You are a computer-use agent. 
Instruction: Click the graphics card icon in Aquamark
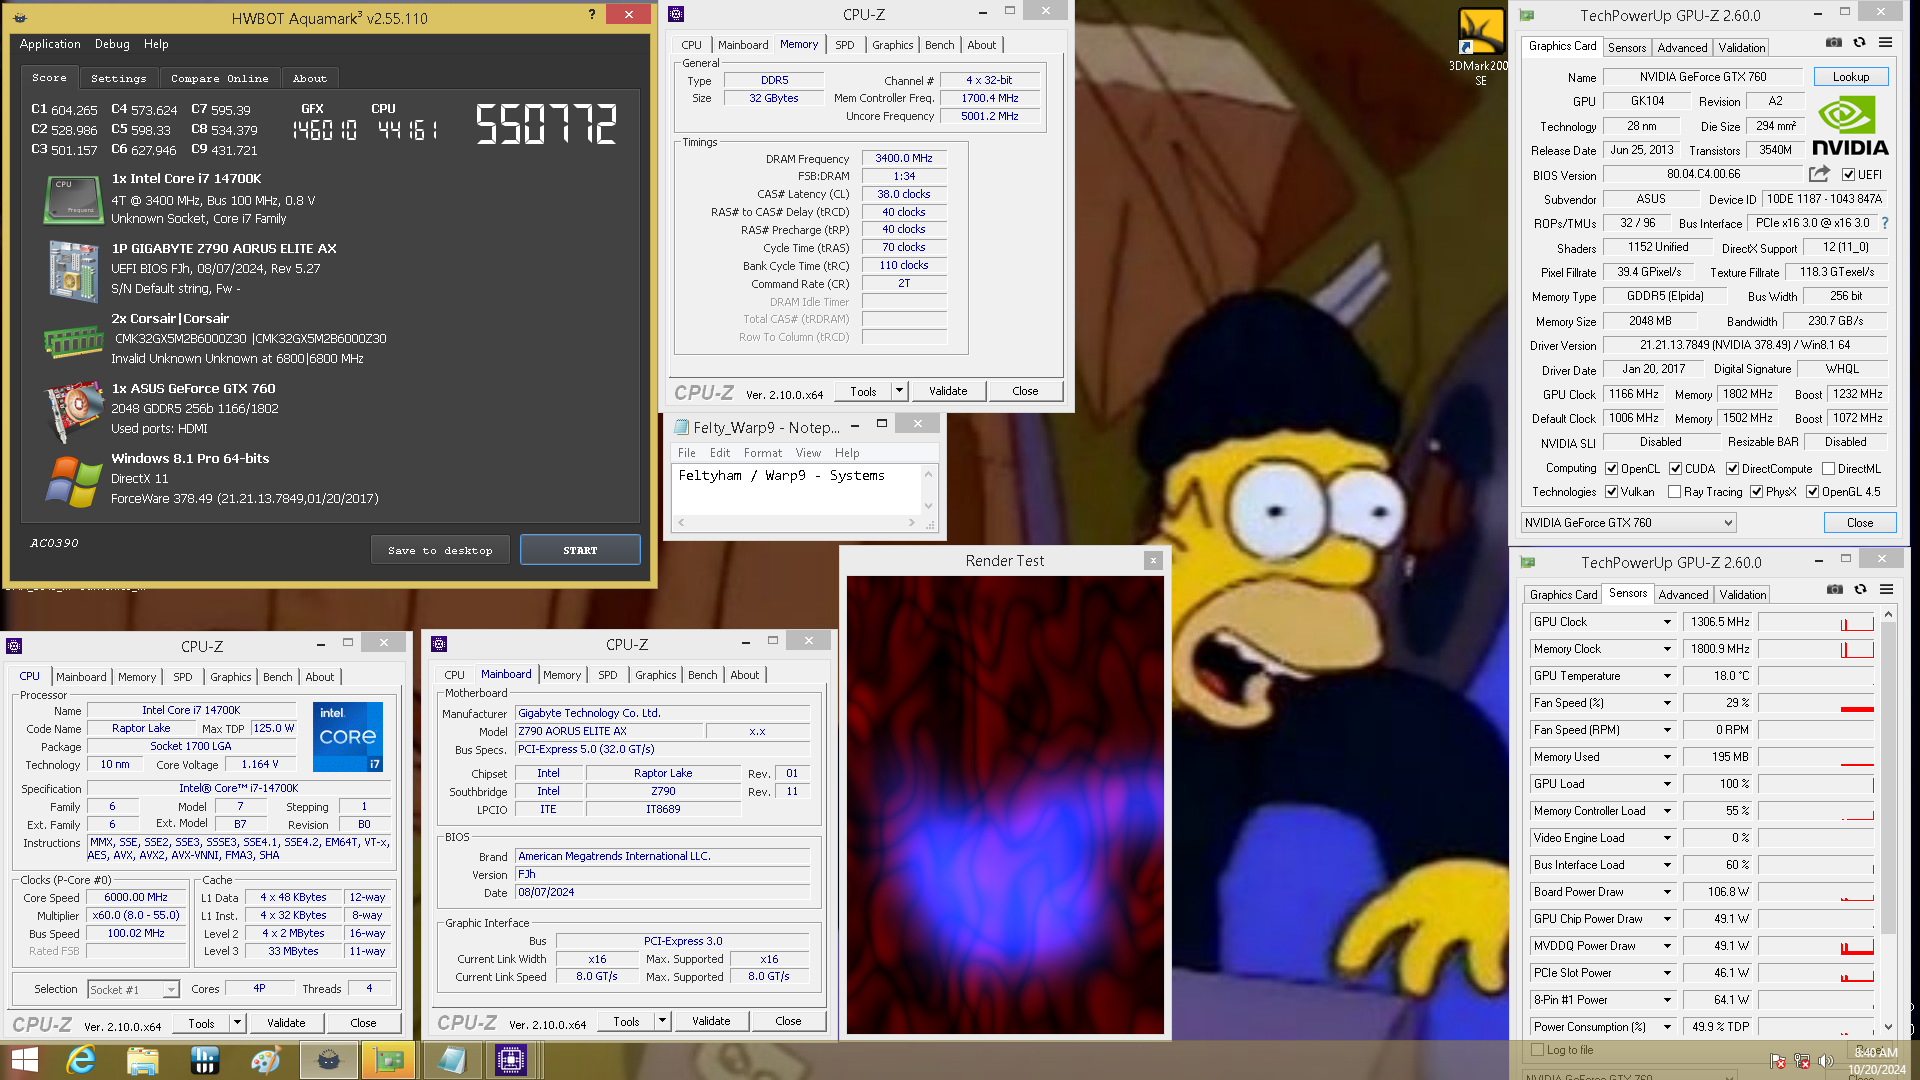click(x=74, y=410)
